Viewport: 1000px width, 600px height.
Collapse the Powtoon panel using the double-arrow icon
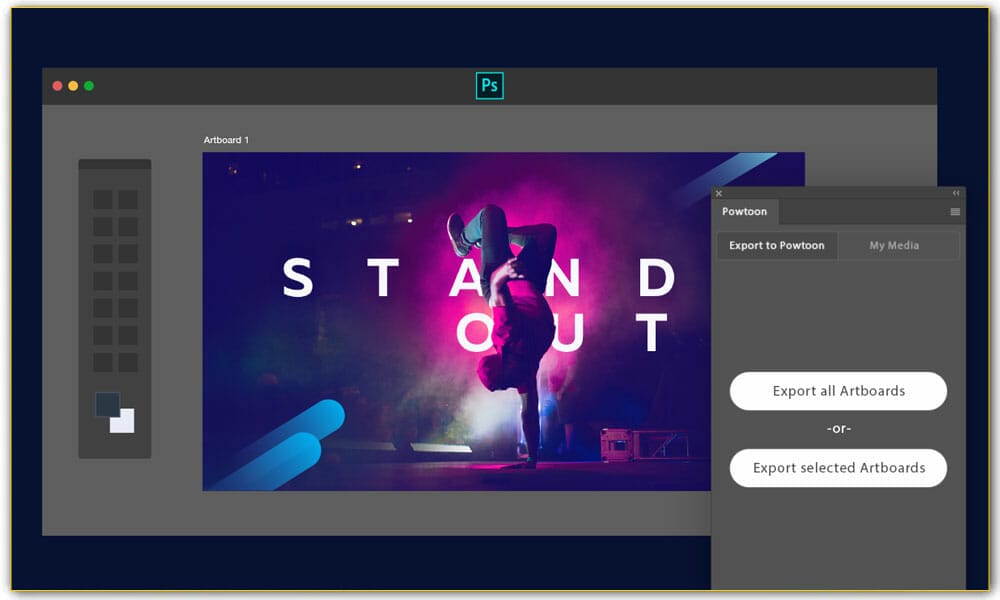coord(956,193)
